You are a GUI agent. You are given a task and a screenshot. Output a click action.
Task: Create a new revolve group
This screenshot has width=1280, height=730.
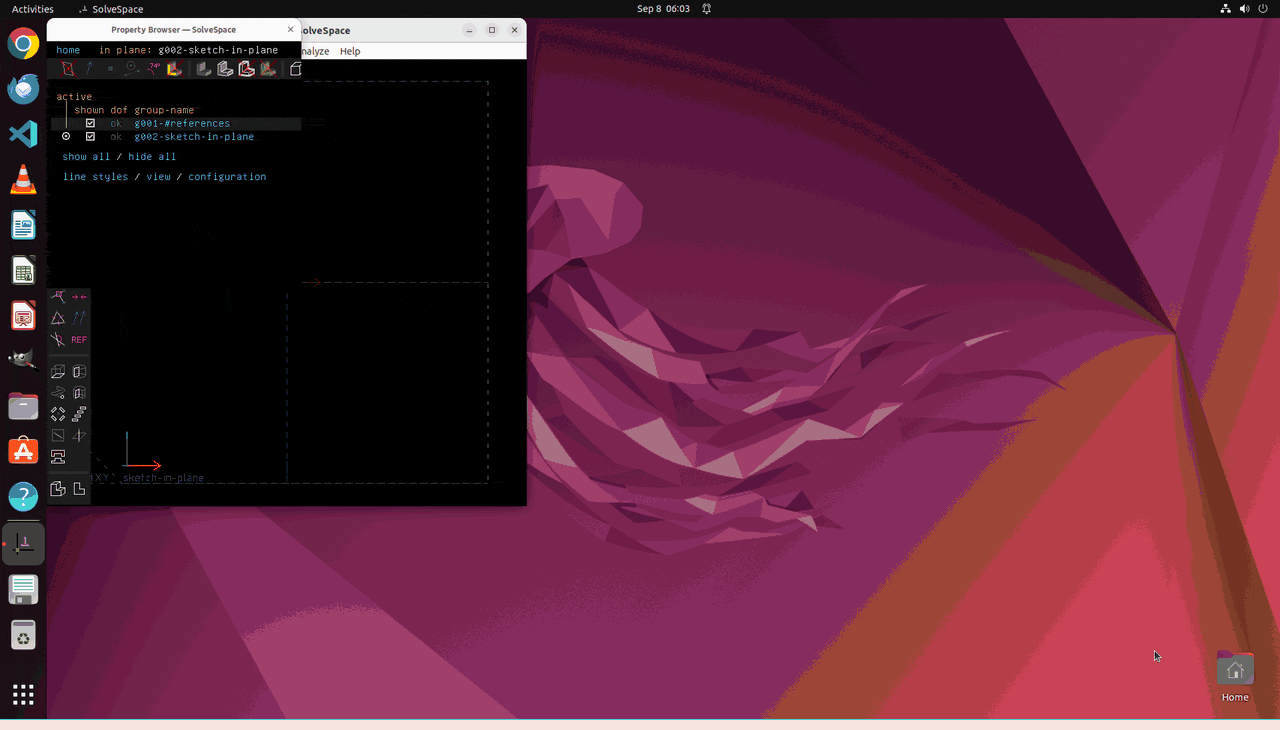[x=79, y=393]
